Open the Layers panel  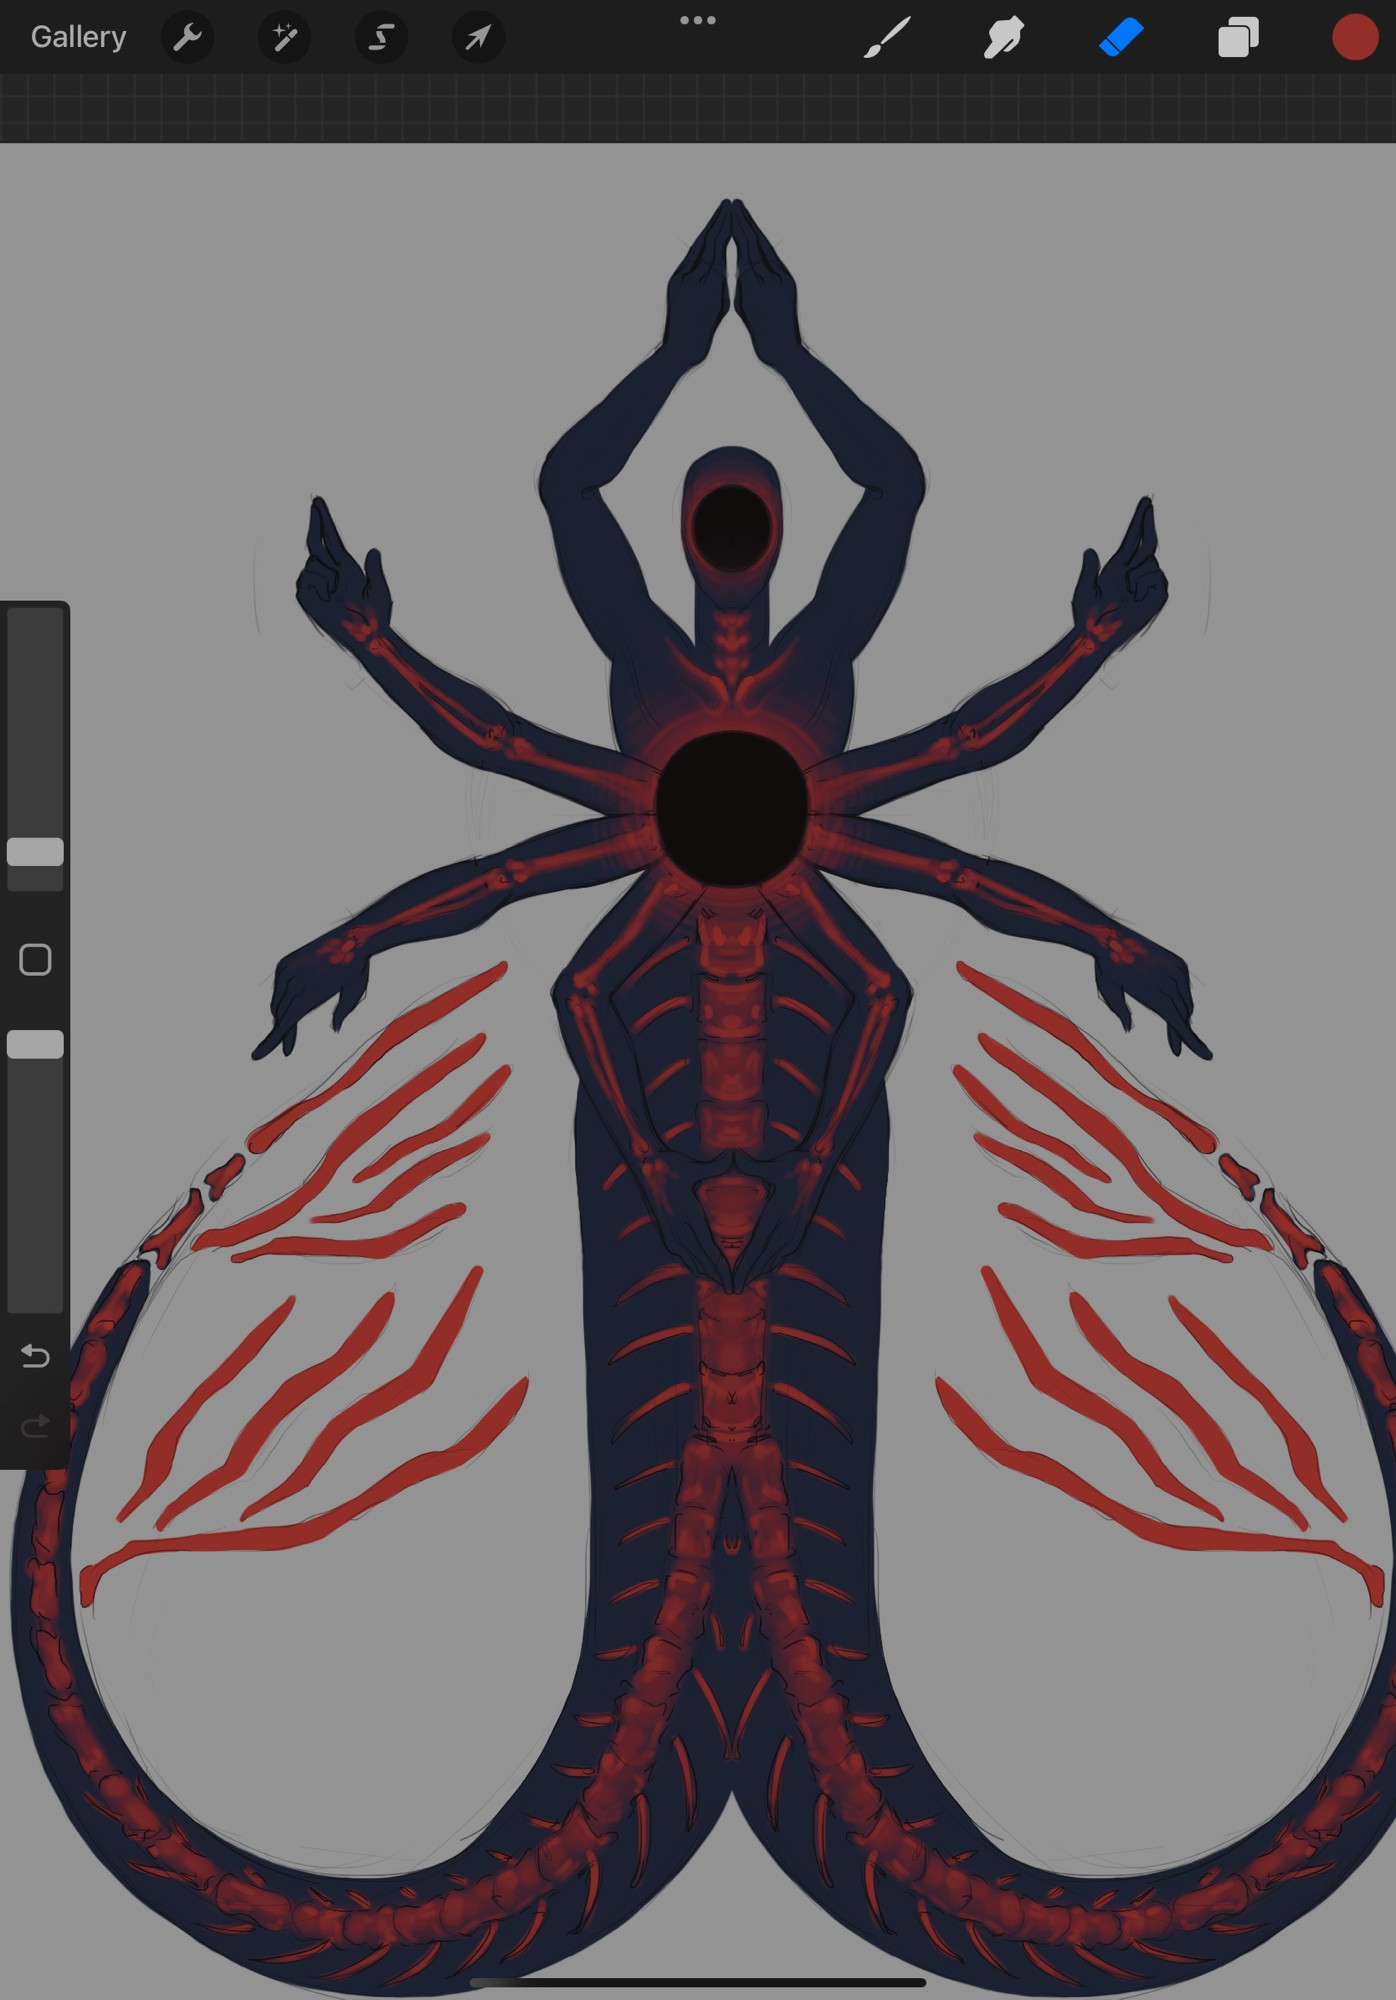click(x=1238, y=38)
